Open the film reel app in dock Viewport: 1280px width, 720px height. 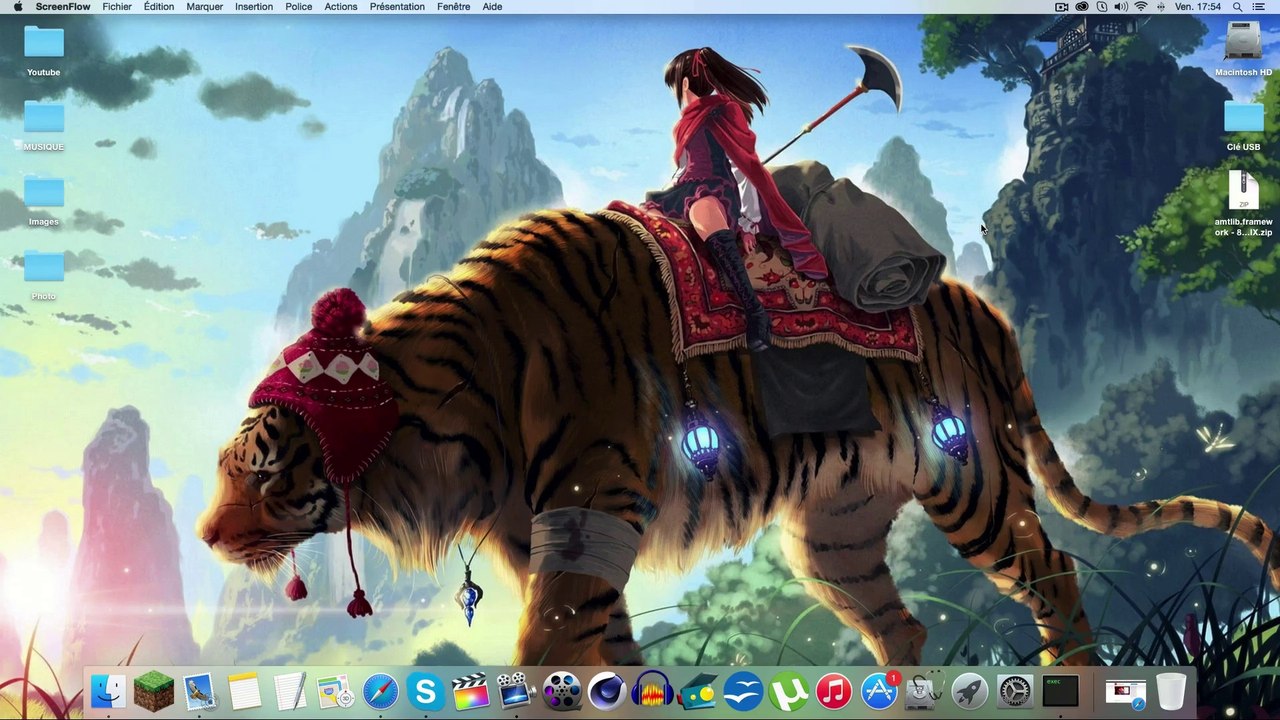click(x=562, y=691)
